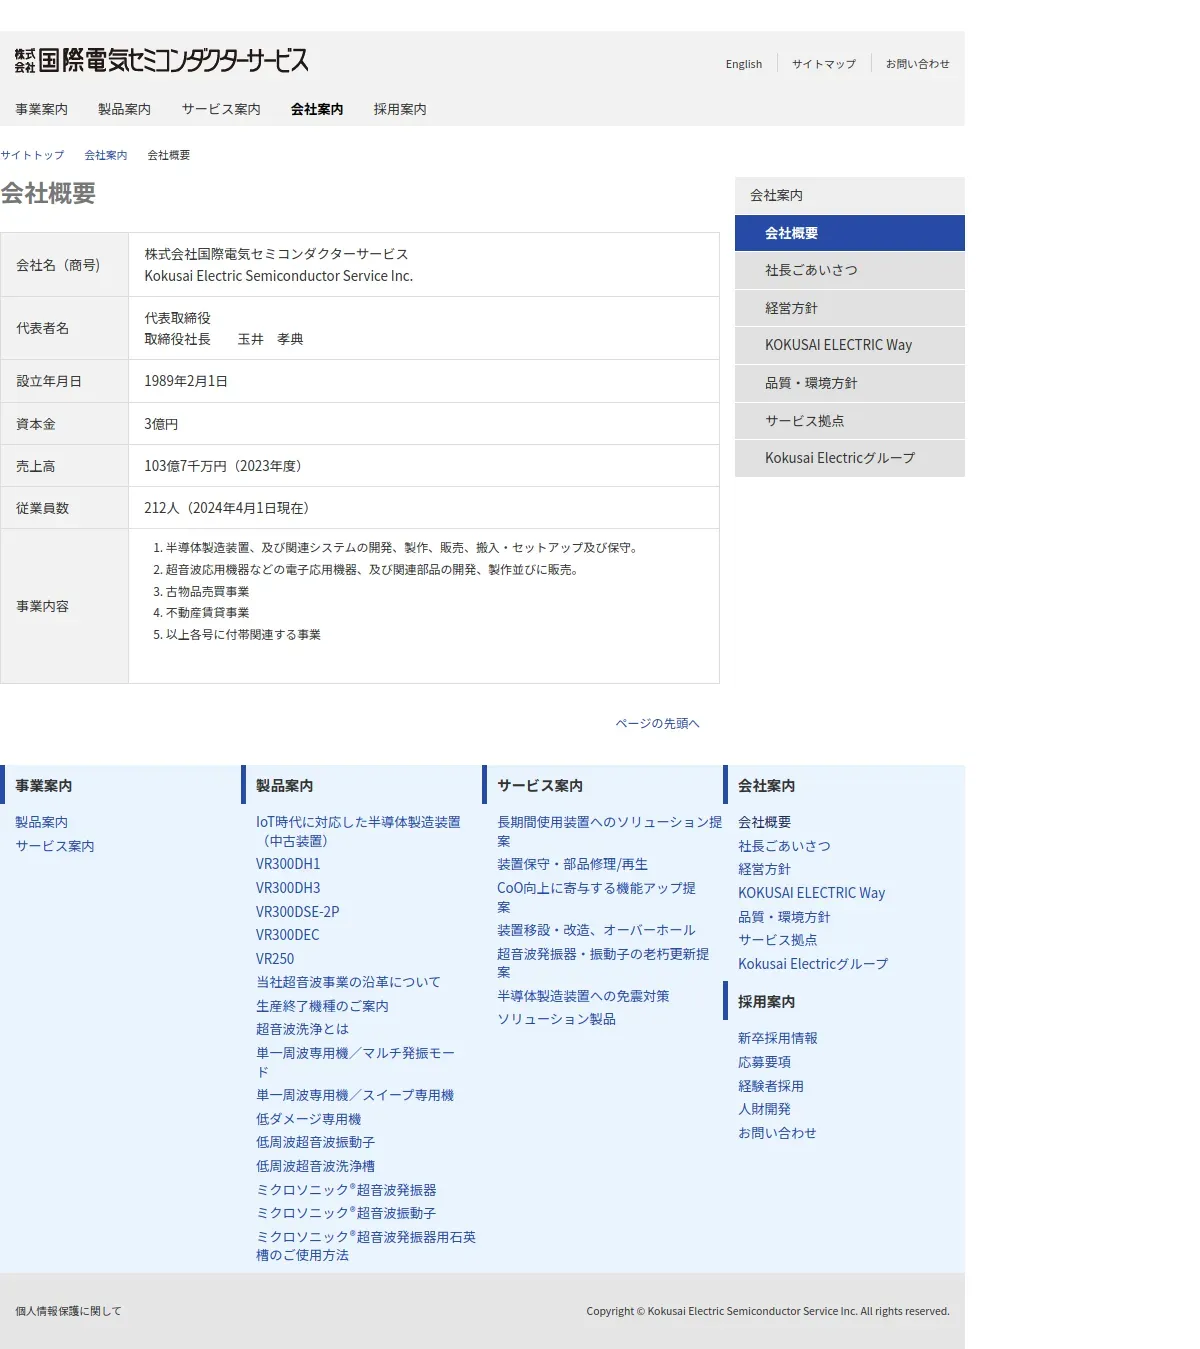Open 品質・環境方針 in the sidebar
The width and height of the screenshot is (1200, 1349).
pyautogui.click(x=850, y=383)
